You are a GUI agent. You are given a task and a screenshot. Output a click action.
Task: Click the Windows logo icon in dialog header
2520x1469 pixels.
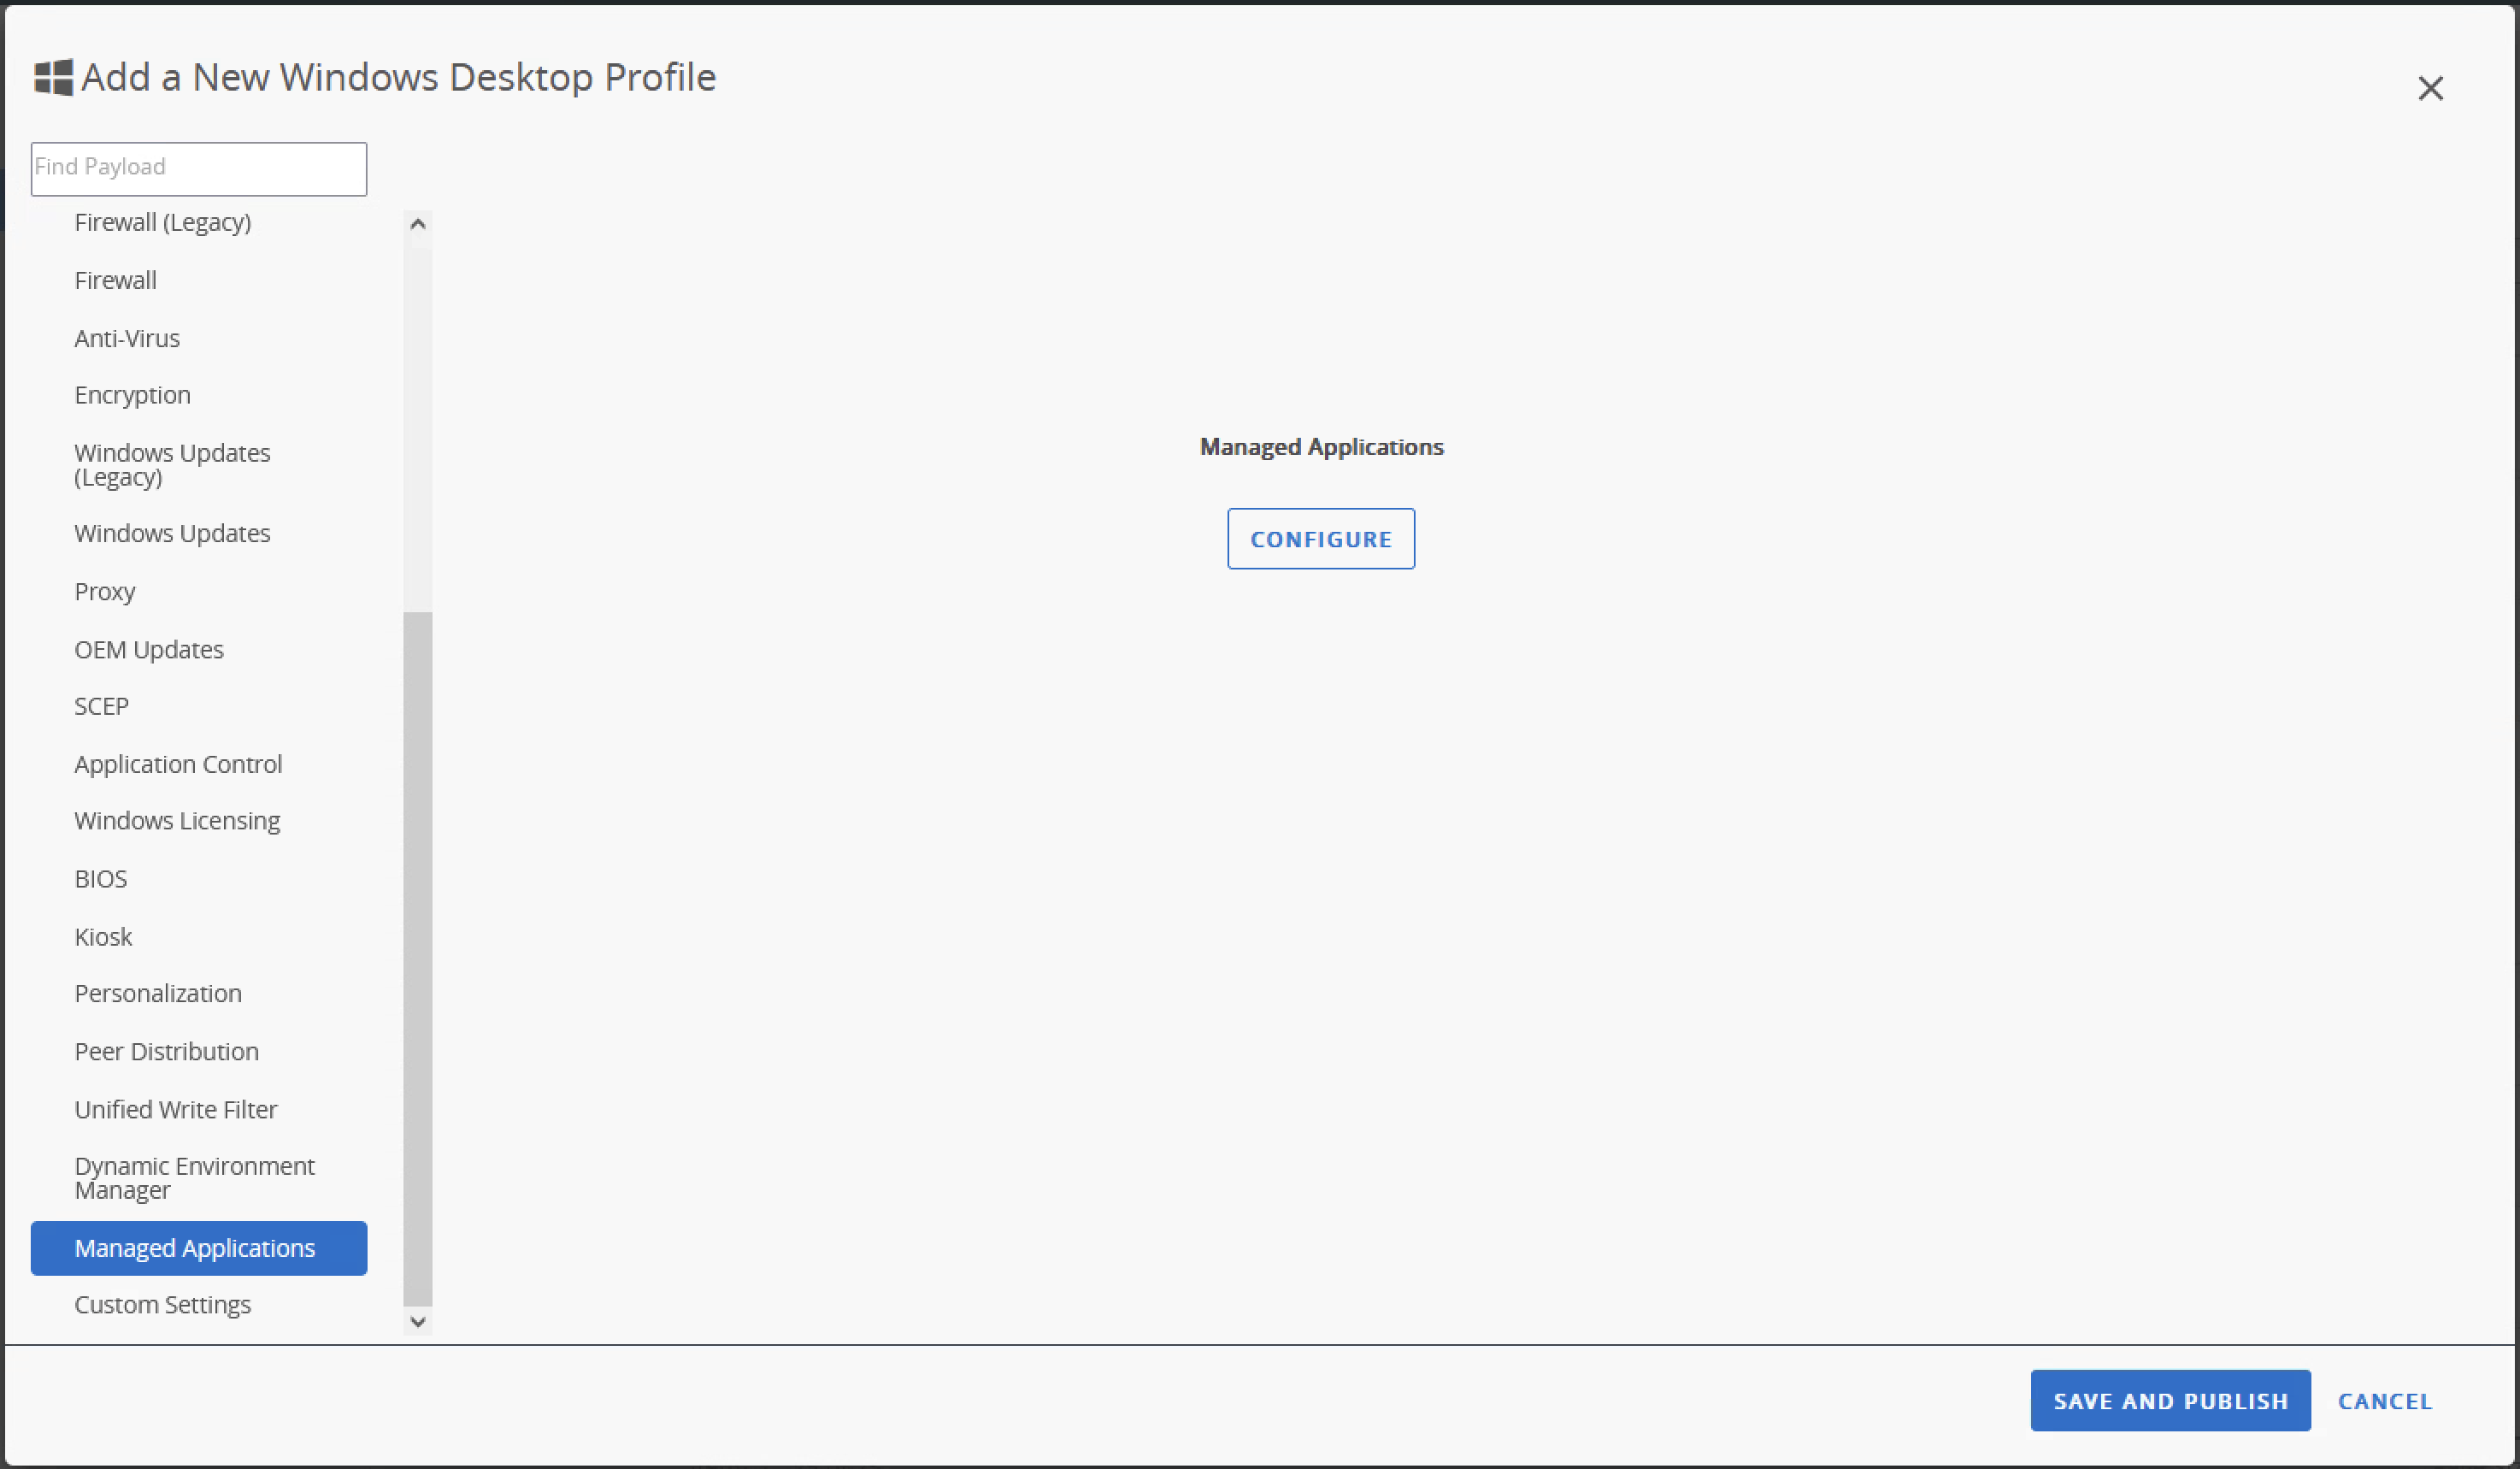coord(53,77)
